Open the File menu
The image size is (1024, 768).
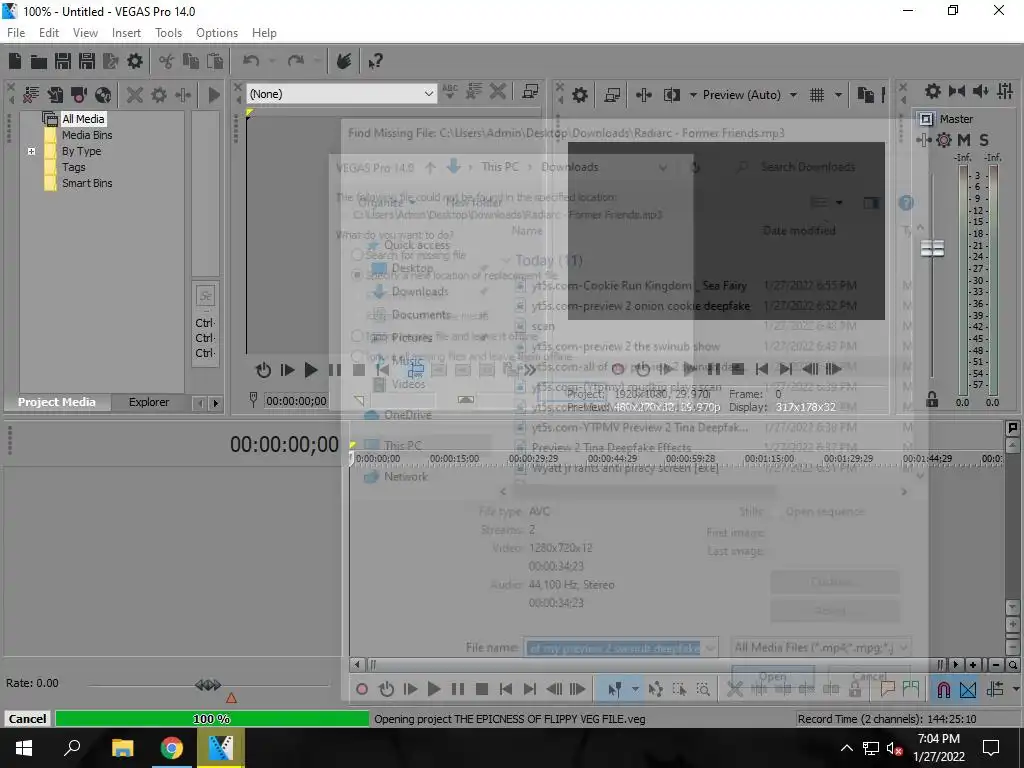coord(16,33)
